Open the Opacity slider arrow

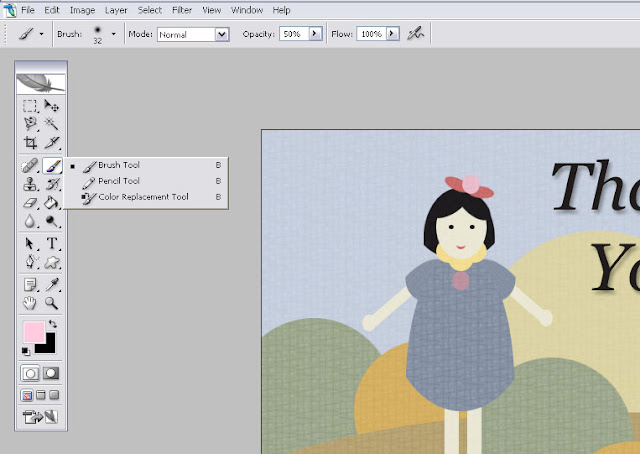pyautogui.click(x=315, y=33)
